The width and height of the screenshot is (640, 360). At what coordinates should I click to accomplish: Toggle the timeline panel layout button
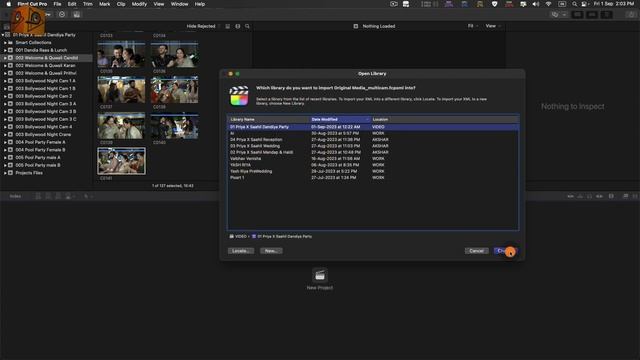tap(592, 15)
